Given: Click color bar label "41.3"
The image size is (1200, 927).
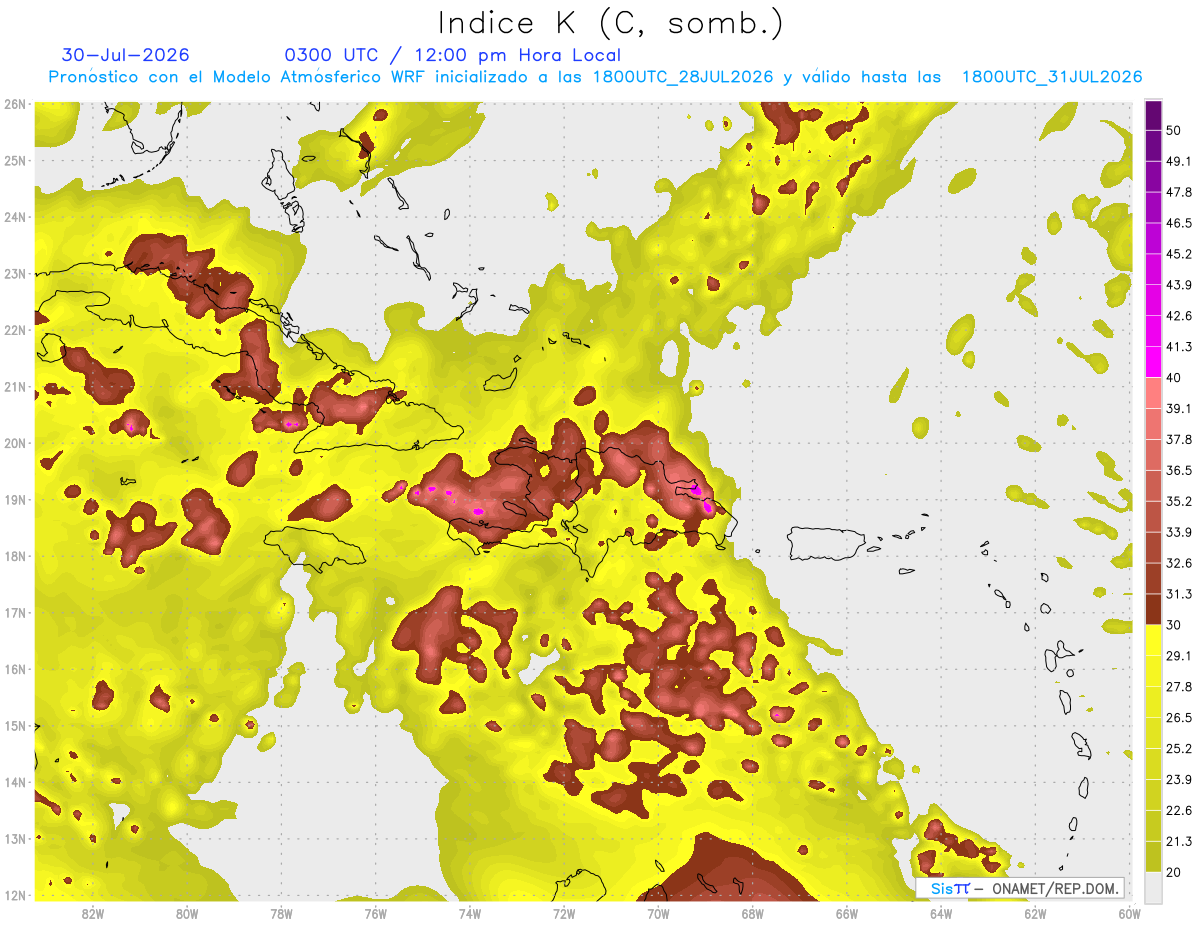Looking at the screenshot, I should [1179, 346].
